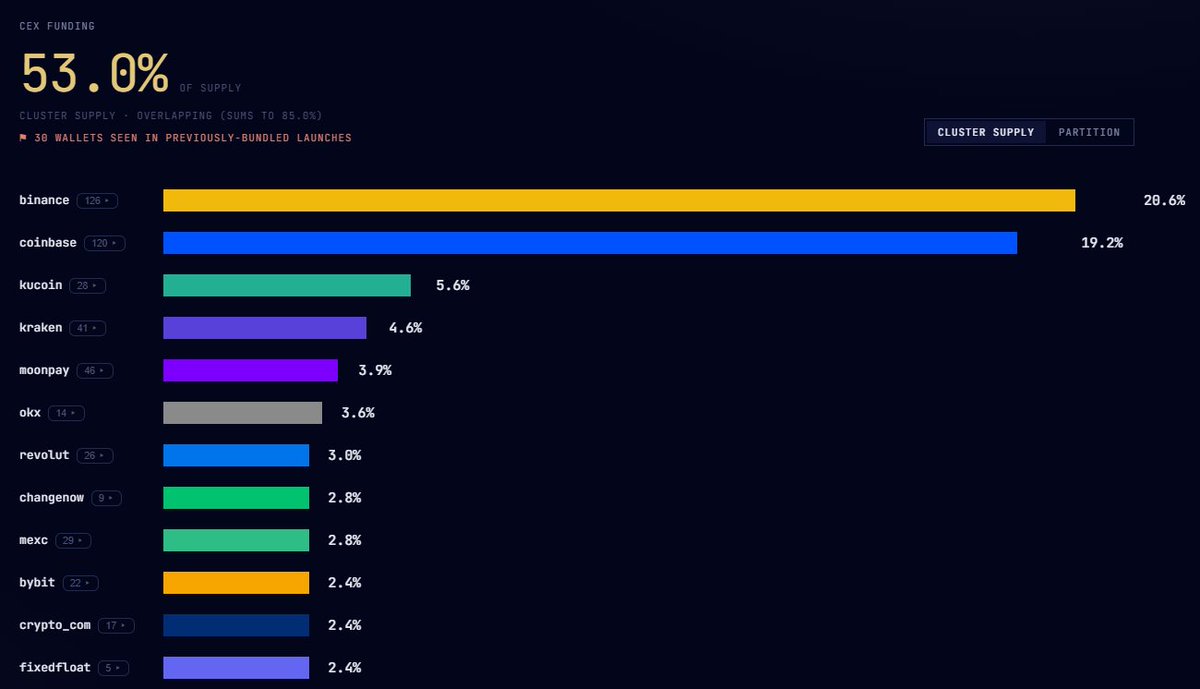Viewport: 1200px width, 689px height.
Task: Click the periwinkle fixedfloat bar
Action: (x=236, y=668)
